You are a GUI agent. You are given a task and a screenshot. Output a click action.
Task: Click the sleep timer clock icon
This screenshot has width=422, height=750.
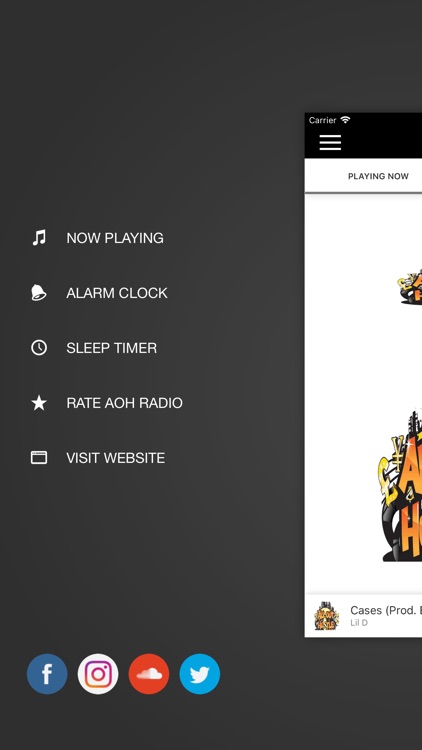[x=39, y=348]
